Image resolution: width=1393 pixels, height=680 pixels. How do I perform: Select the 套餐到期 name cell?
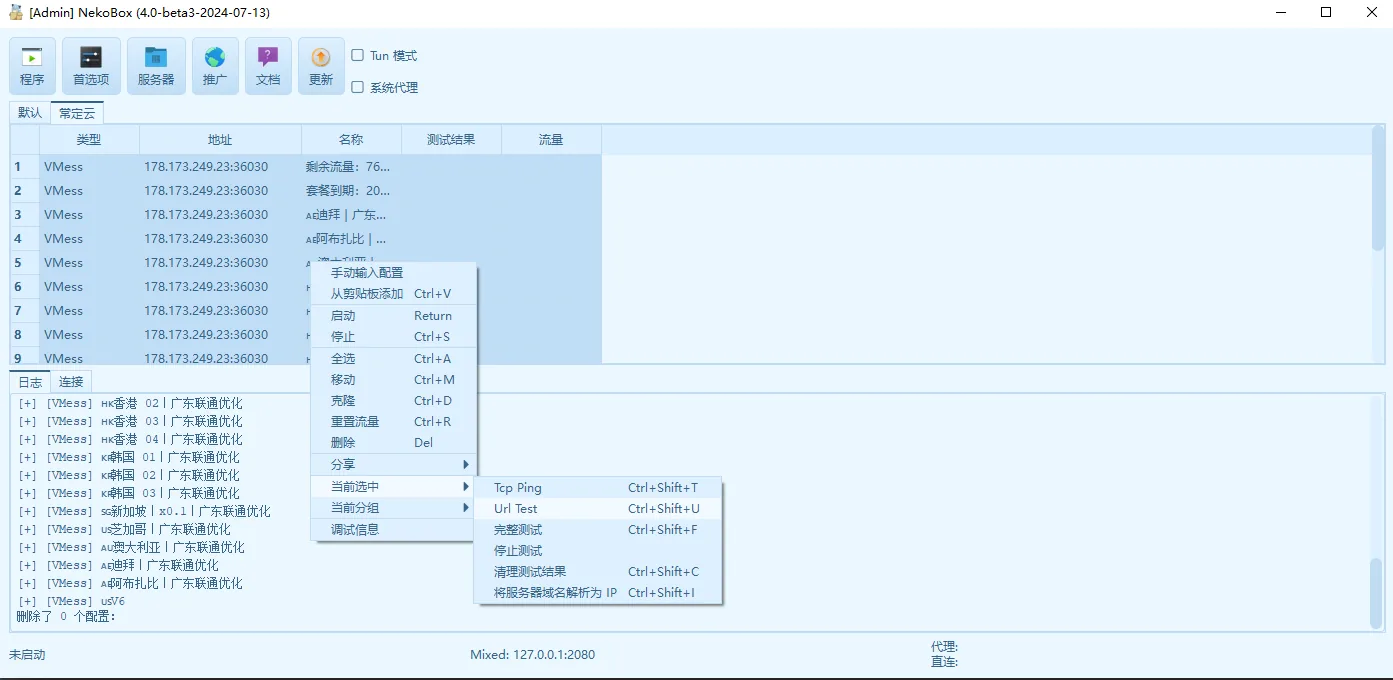click(351, 191)
